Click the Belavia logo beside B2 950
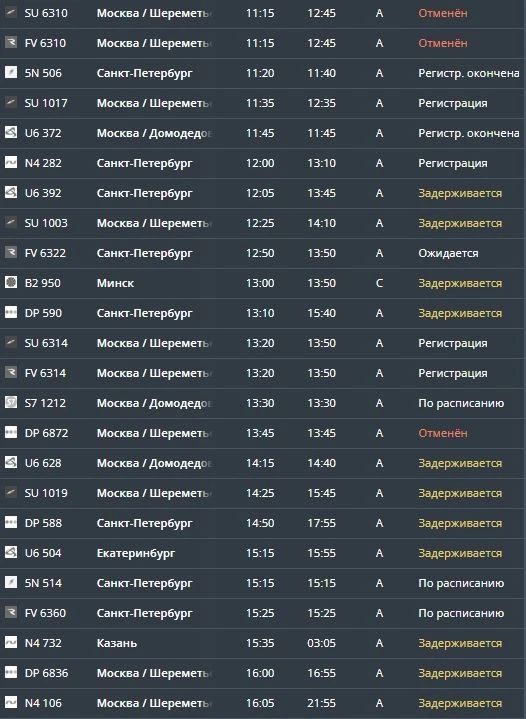The width and height of the screenshot is (526, 719). coord(11,282)
